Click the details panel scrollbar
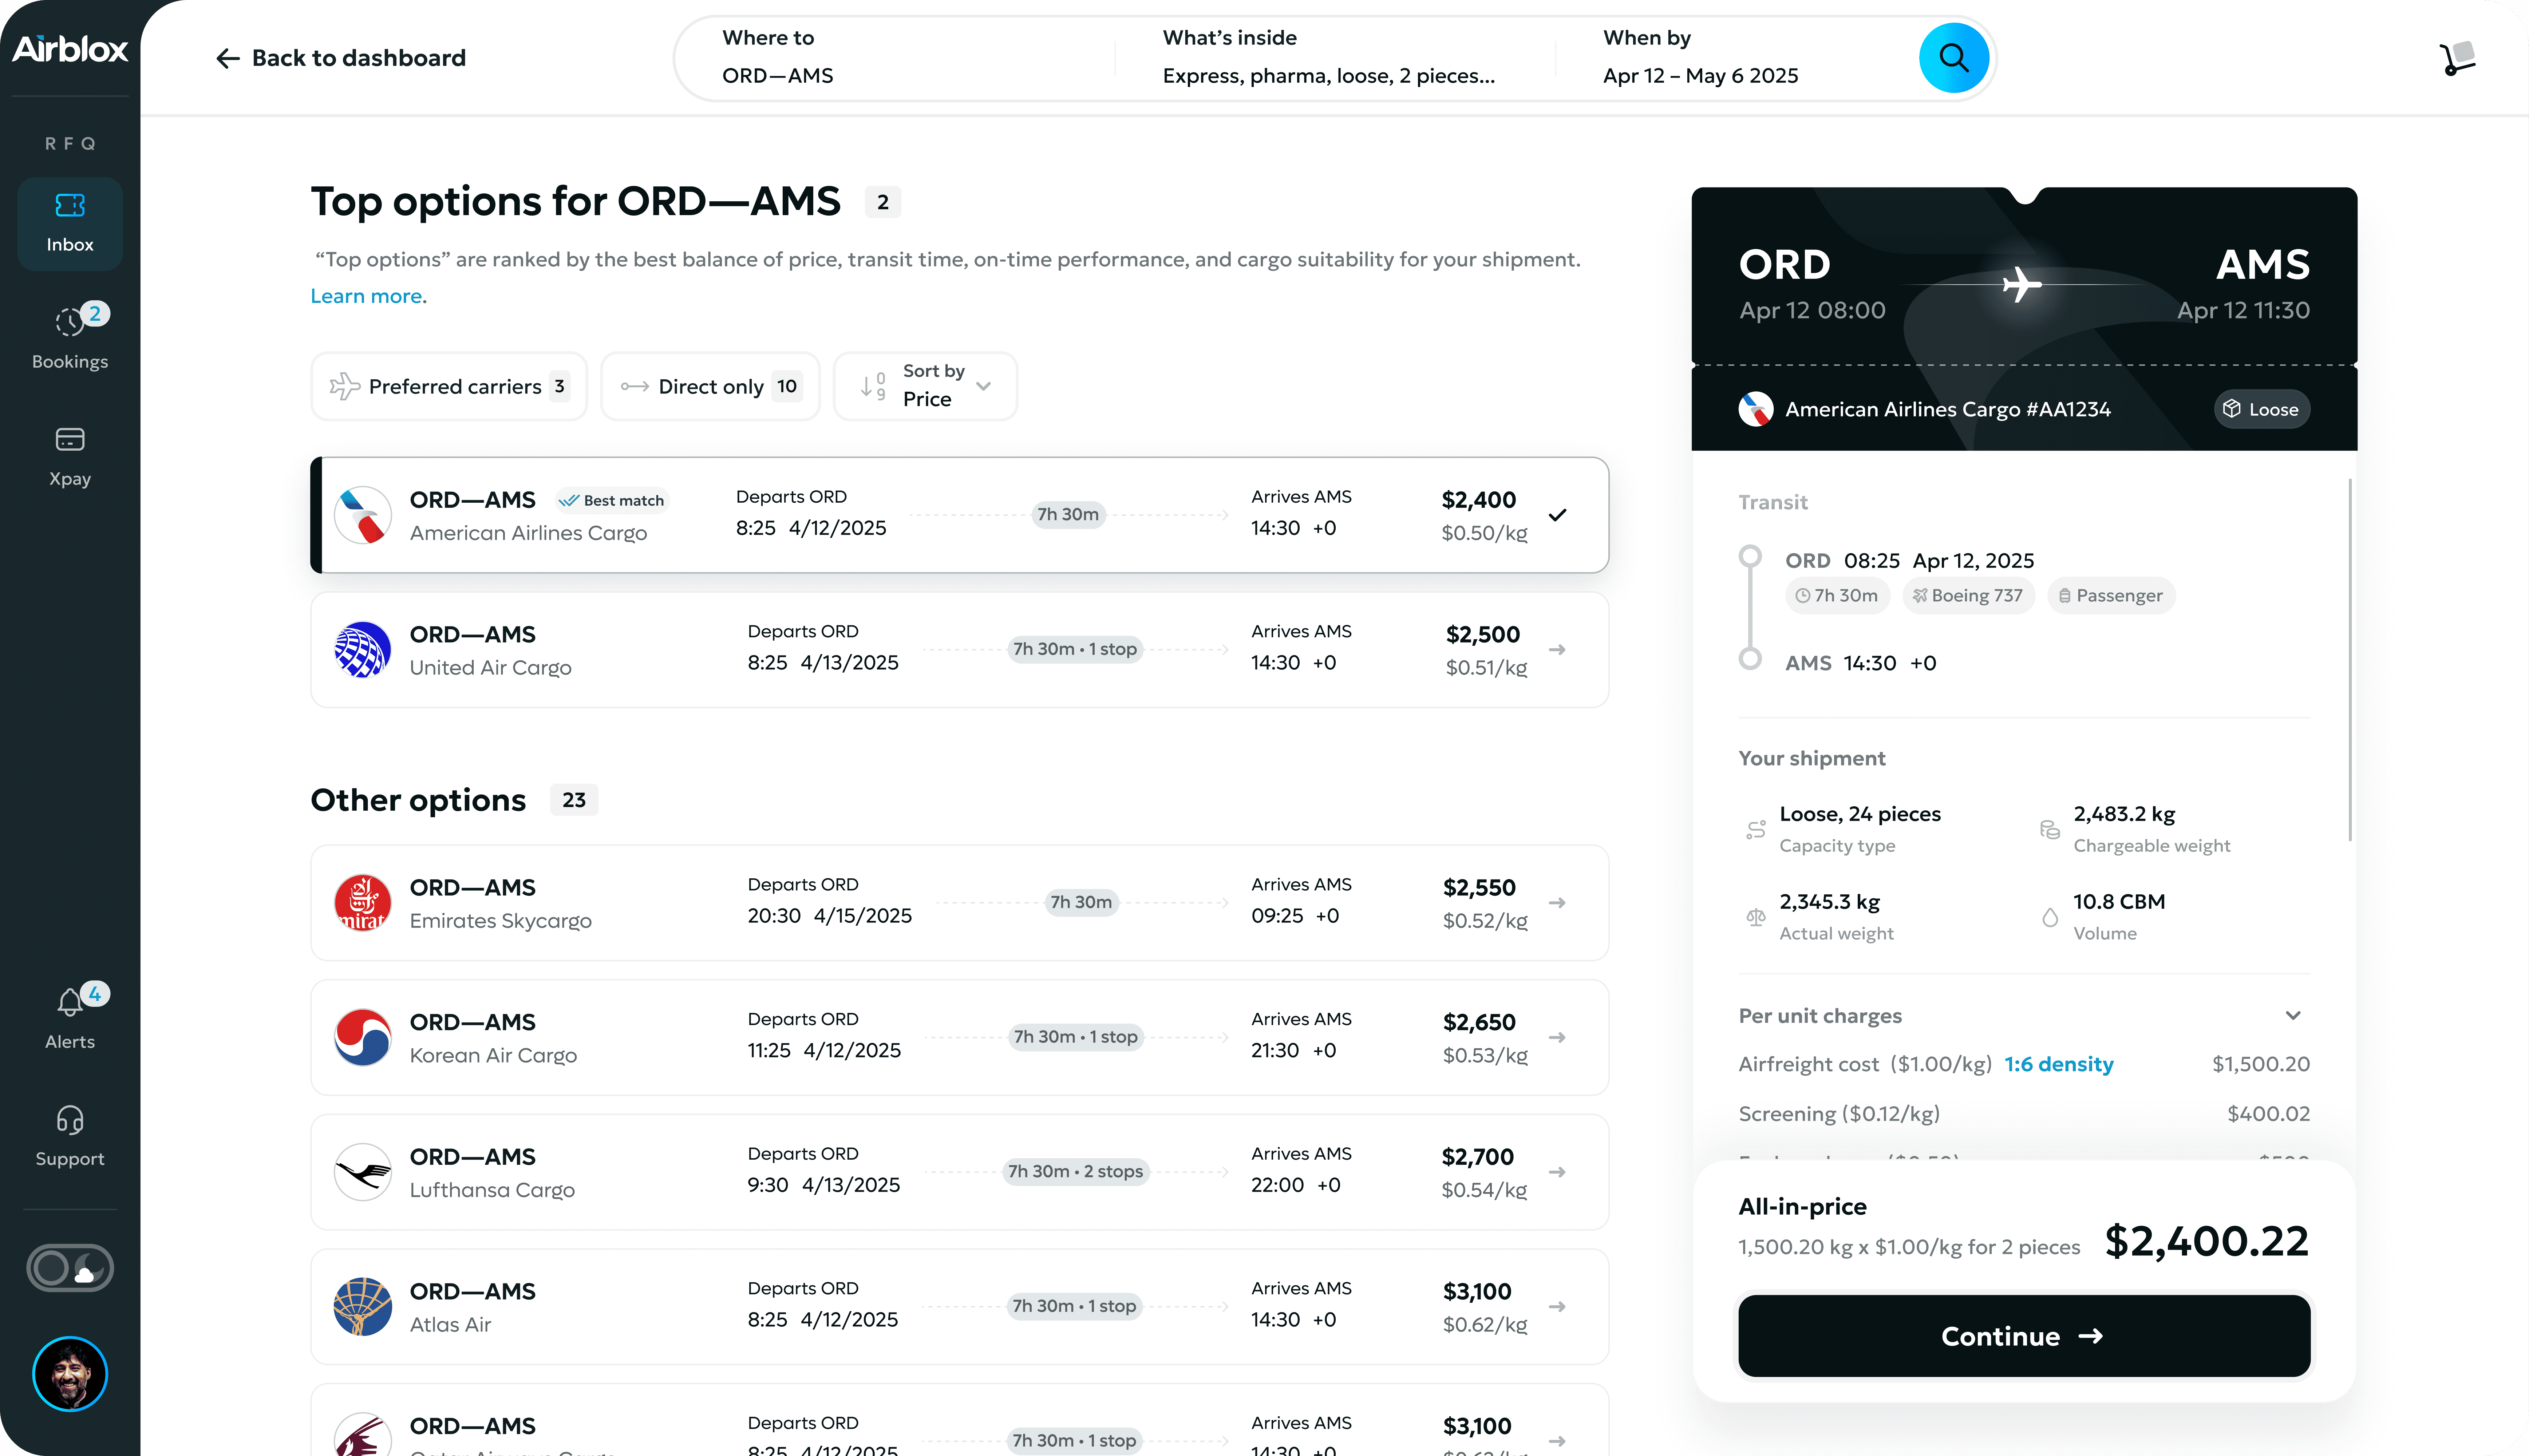2529x1456 pixels. (2349, 660)
